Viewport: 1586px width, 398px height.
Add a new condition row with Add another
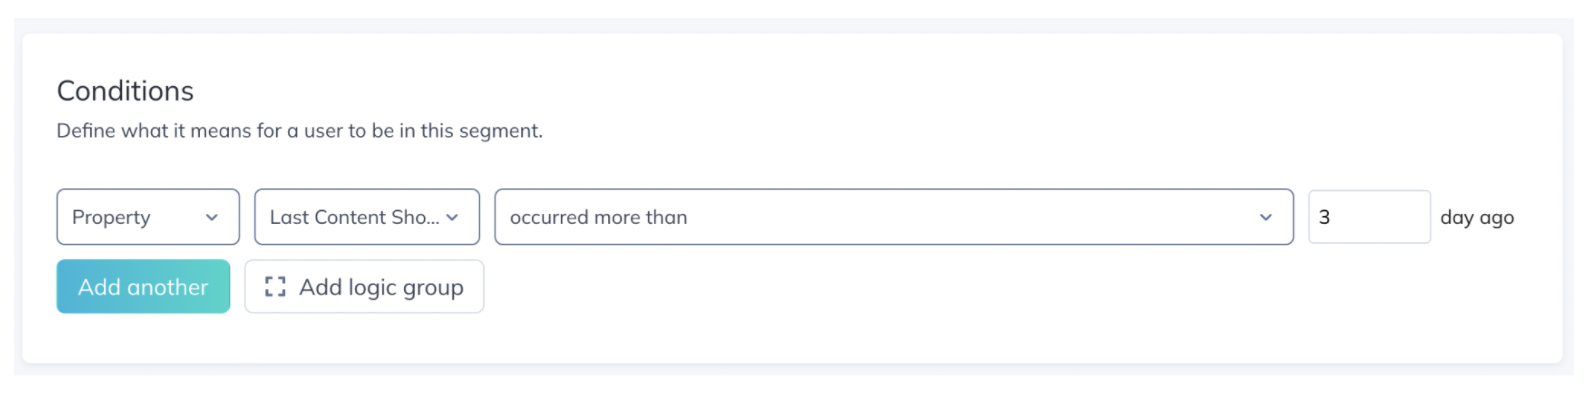[x=143, y=287]
